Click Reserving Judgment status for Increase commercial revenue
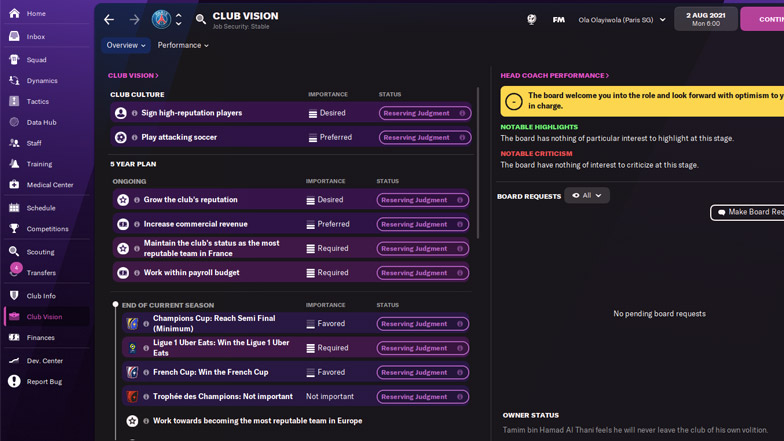The image size is (784, 441). 422,224
